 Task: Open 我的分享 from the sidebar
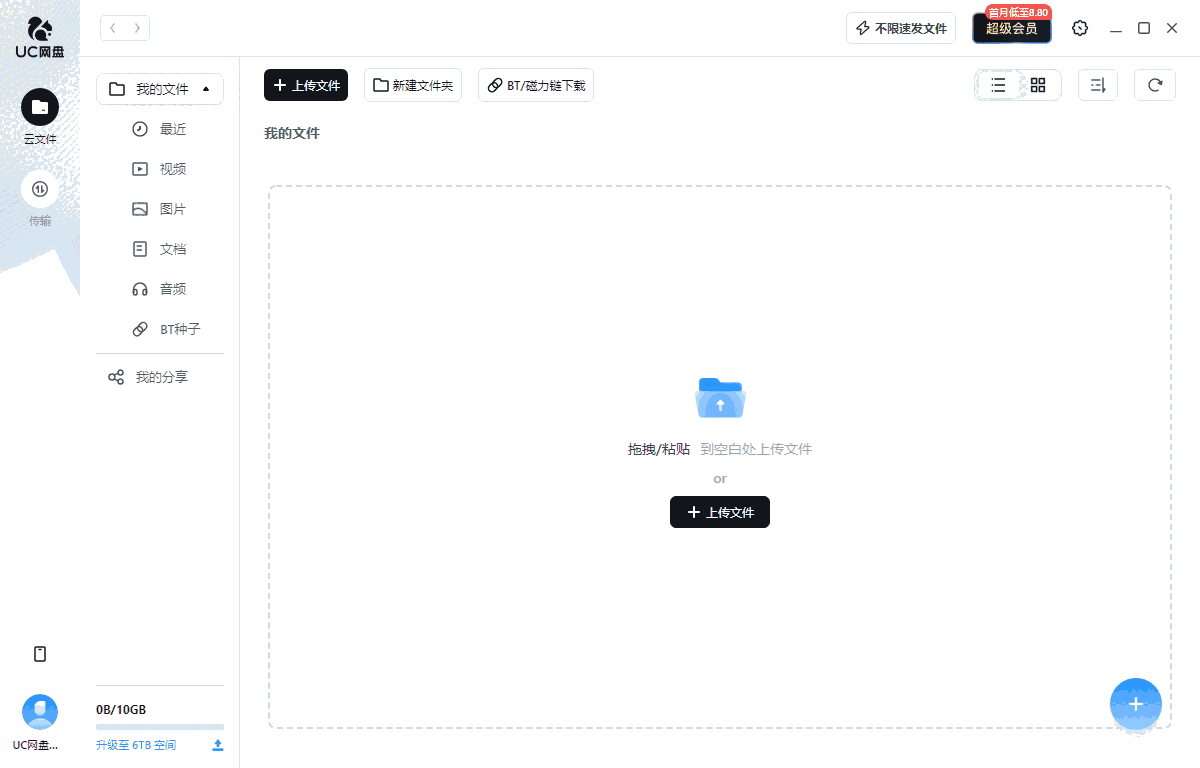tap(160, 376)
